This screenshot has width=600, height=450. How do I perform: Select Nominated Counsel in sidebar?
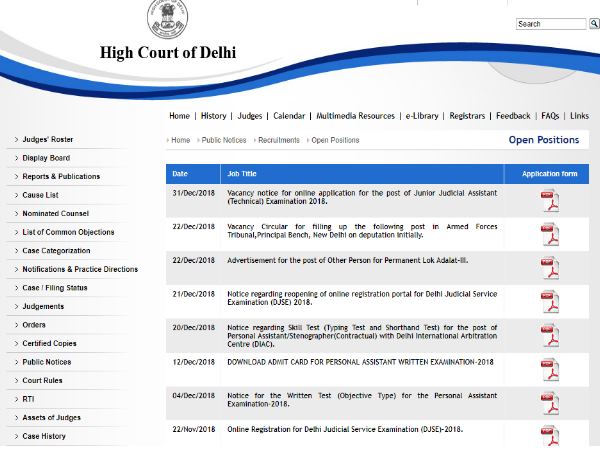coord(55,214)
